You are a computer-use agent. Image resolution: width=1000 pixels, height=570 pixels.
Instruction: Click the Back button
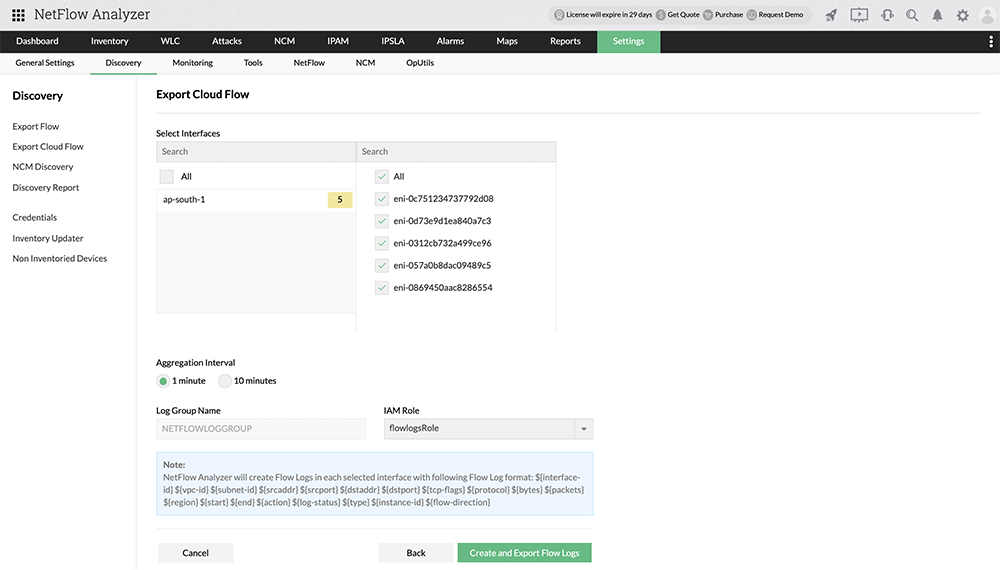pos(416,553)
